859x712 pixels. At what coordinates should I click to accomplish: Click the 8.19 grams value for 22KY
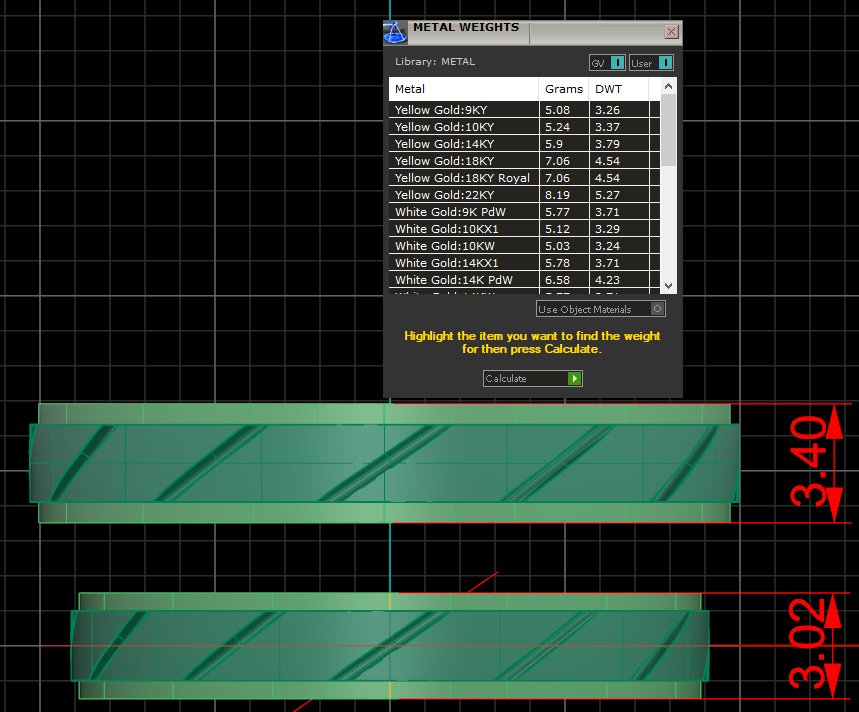pos(558,195)
